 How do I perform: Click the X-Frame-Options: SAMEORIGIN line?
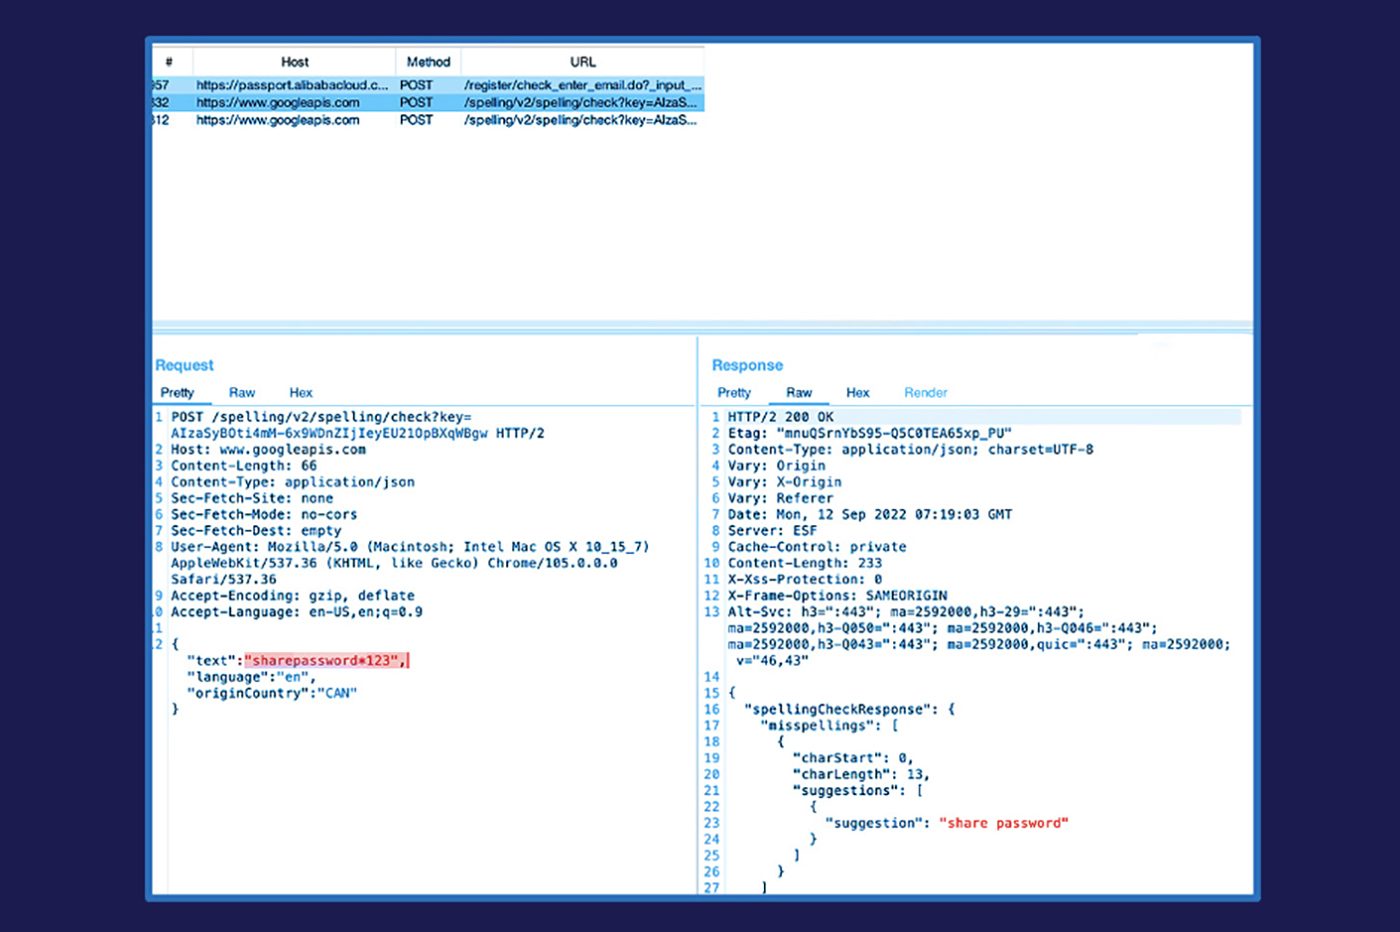[837, 596]
